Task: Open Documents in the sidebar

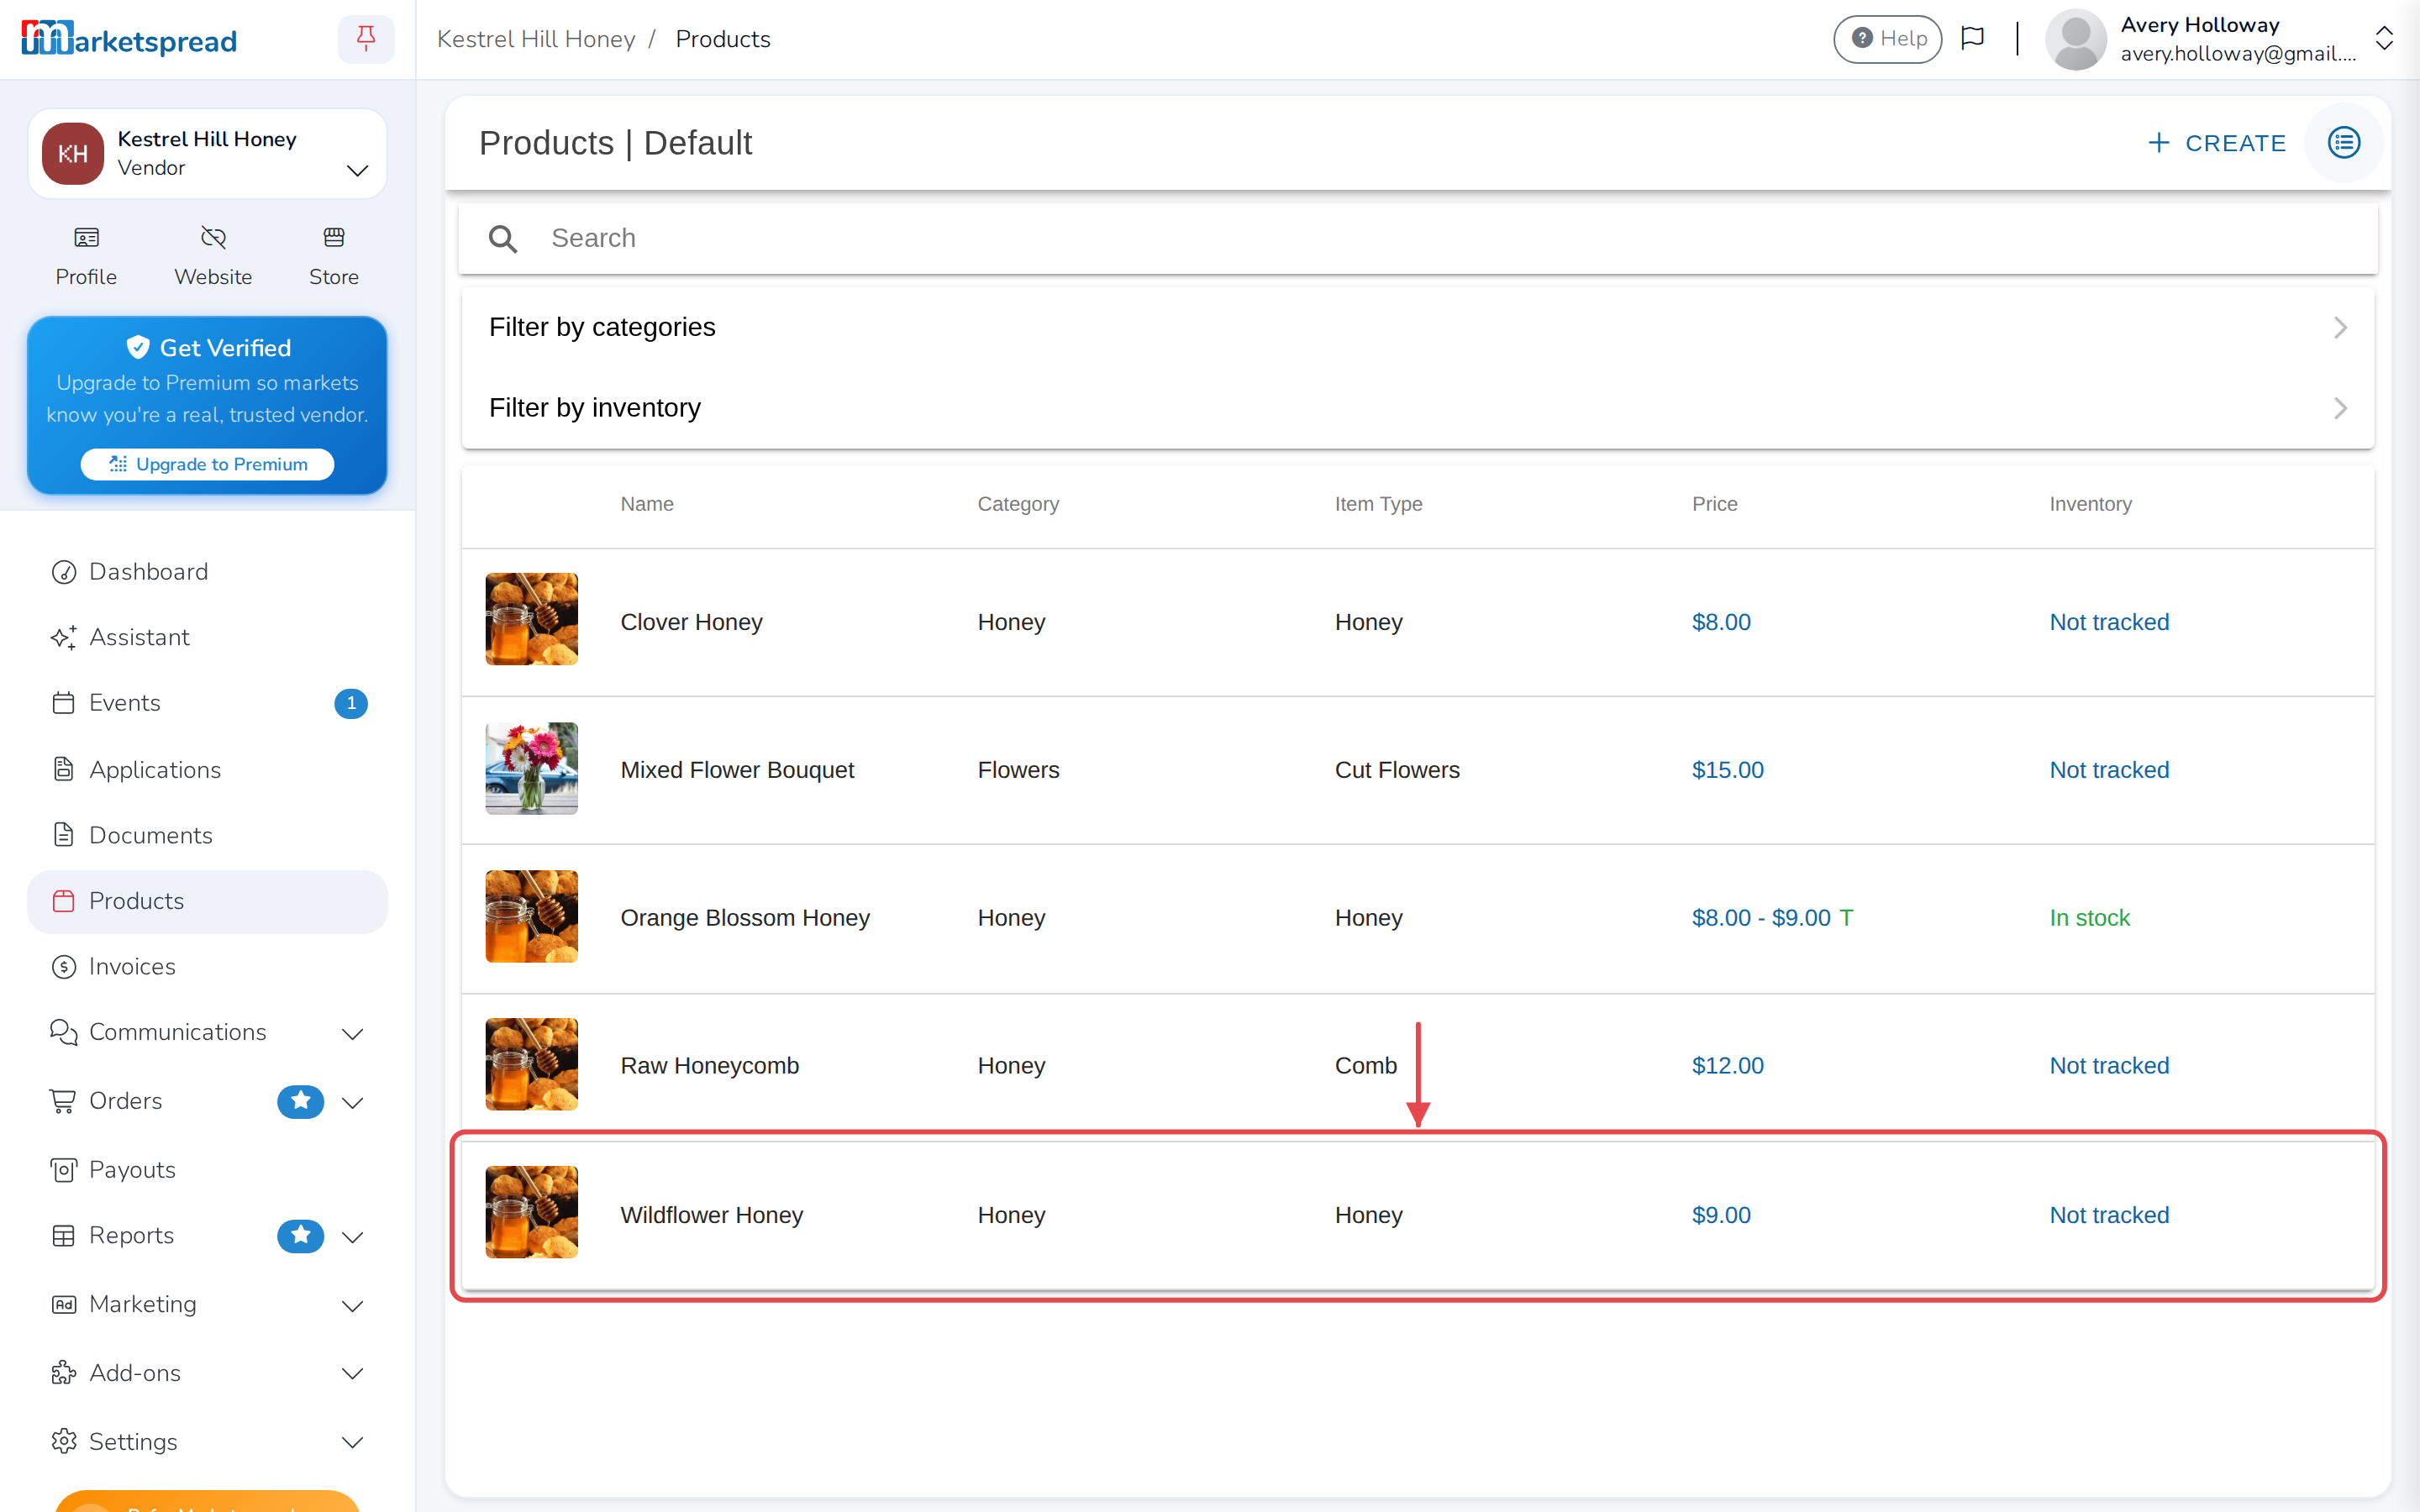Action: (207, 835)
